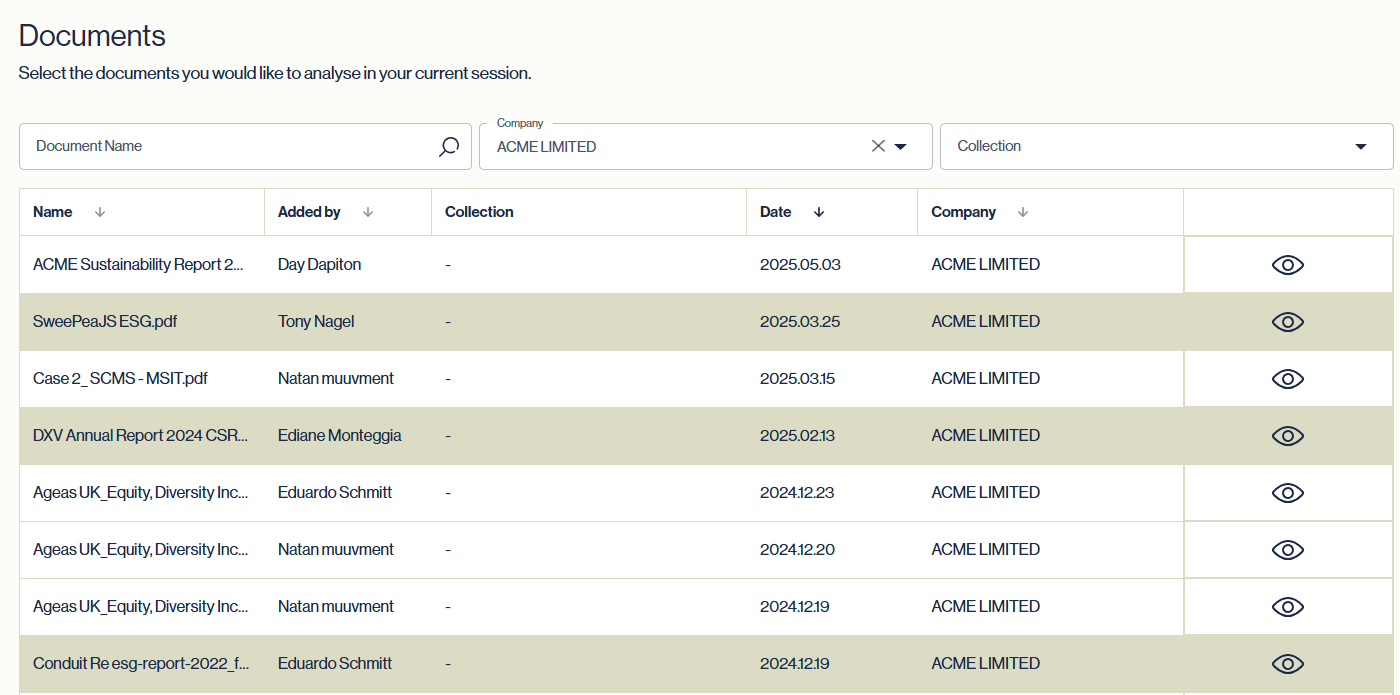View Conduit Re esg-report eye icon

1288,664
